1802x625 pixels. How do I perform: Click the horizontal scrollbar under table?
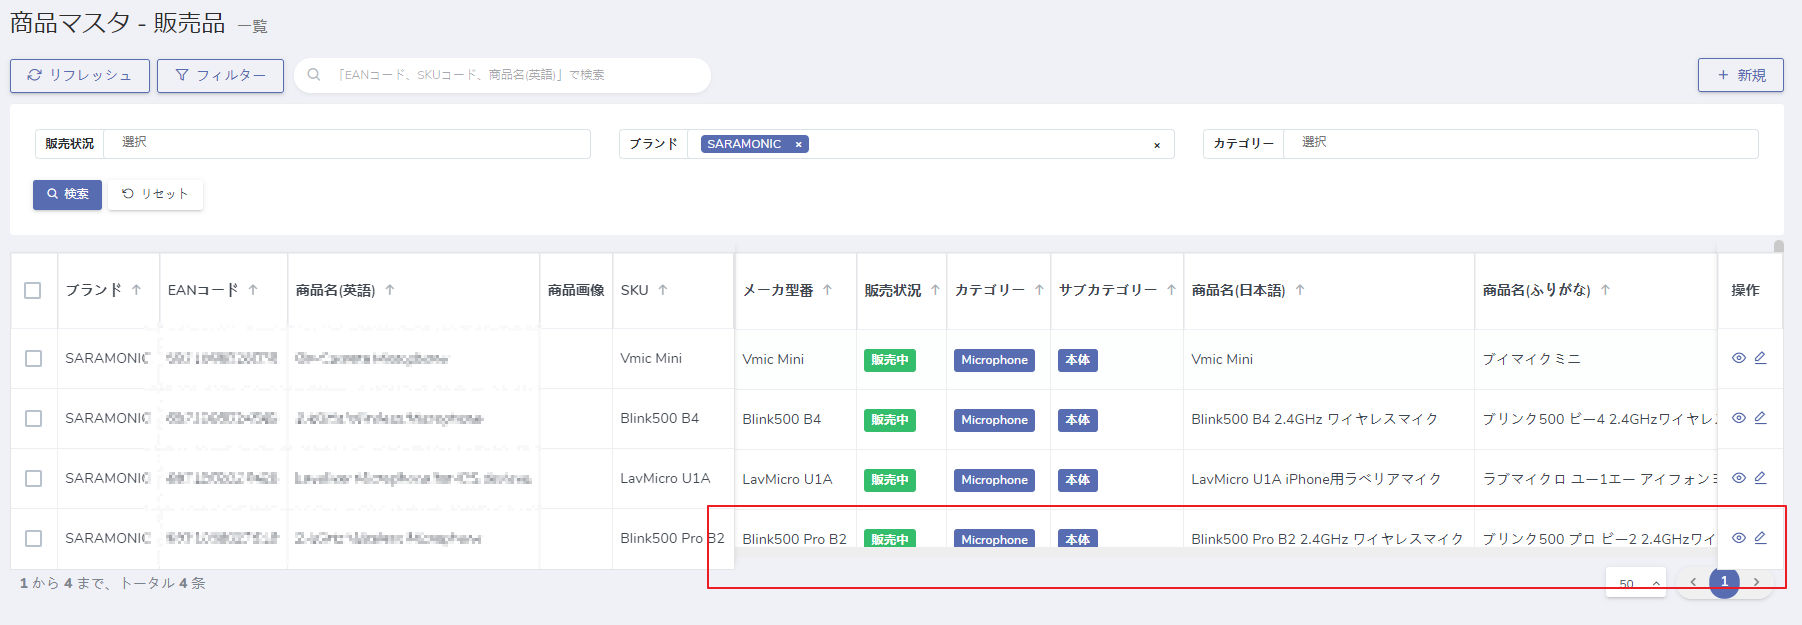click(x=1225, y=553)
